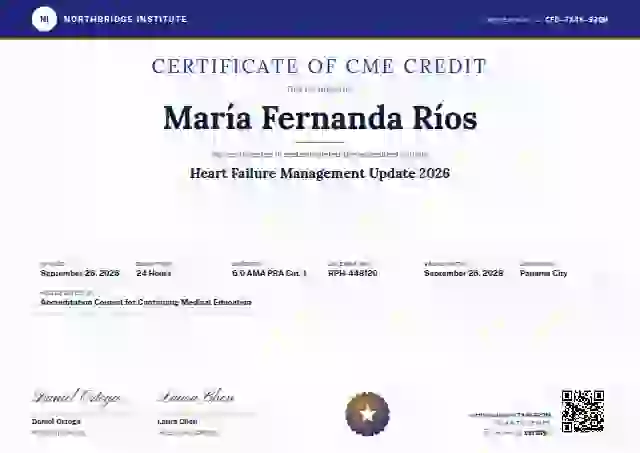Click the QR code for verification
Viewport: 640px width, 453px height.
click(582, 411)
